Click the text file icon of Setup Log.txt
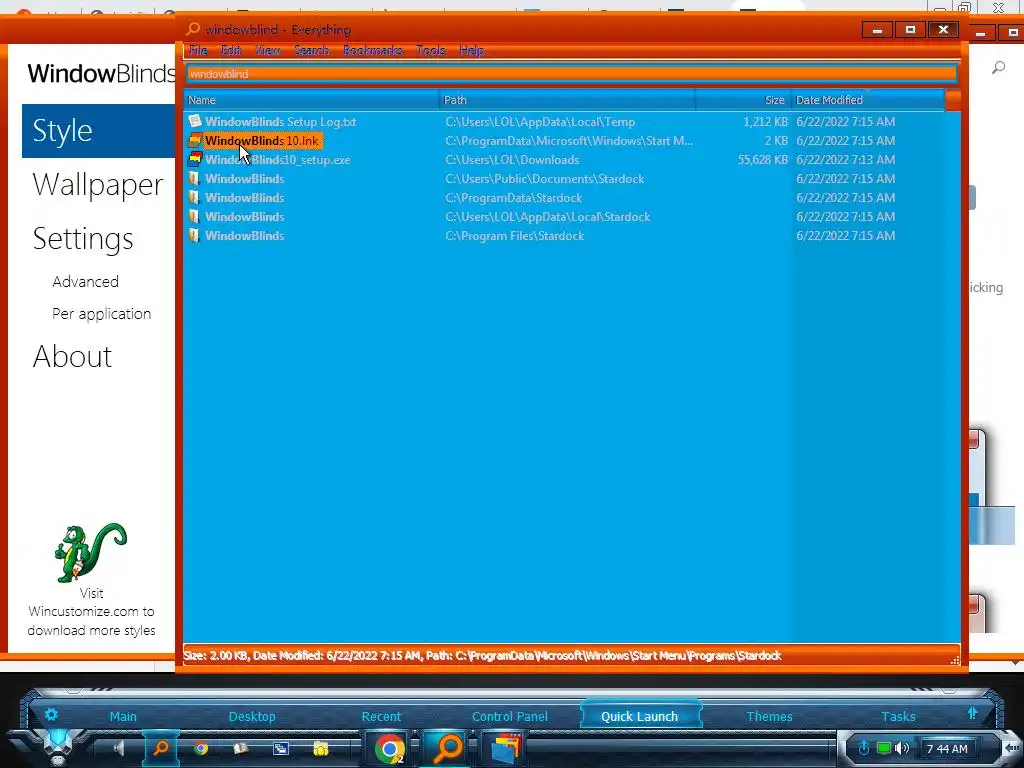Screen dimensions: 1024x768 pos(195,121)
